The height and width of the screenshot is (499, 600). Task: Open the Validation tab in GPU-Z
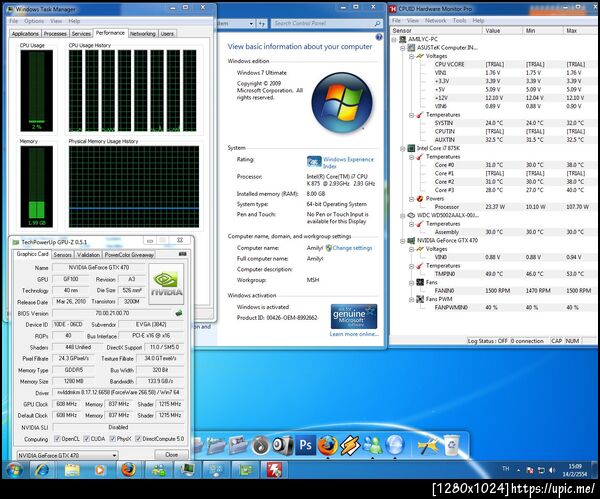tap(88, 254)
